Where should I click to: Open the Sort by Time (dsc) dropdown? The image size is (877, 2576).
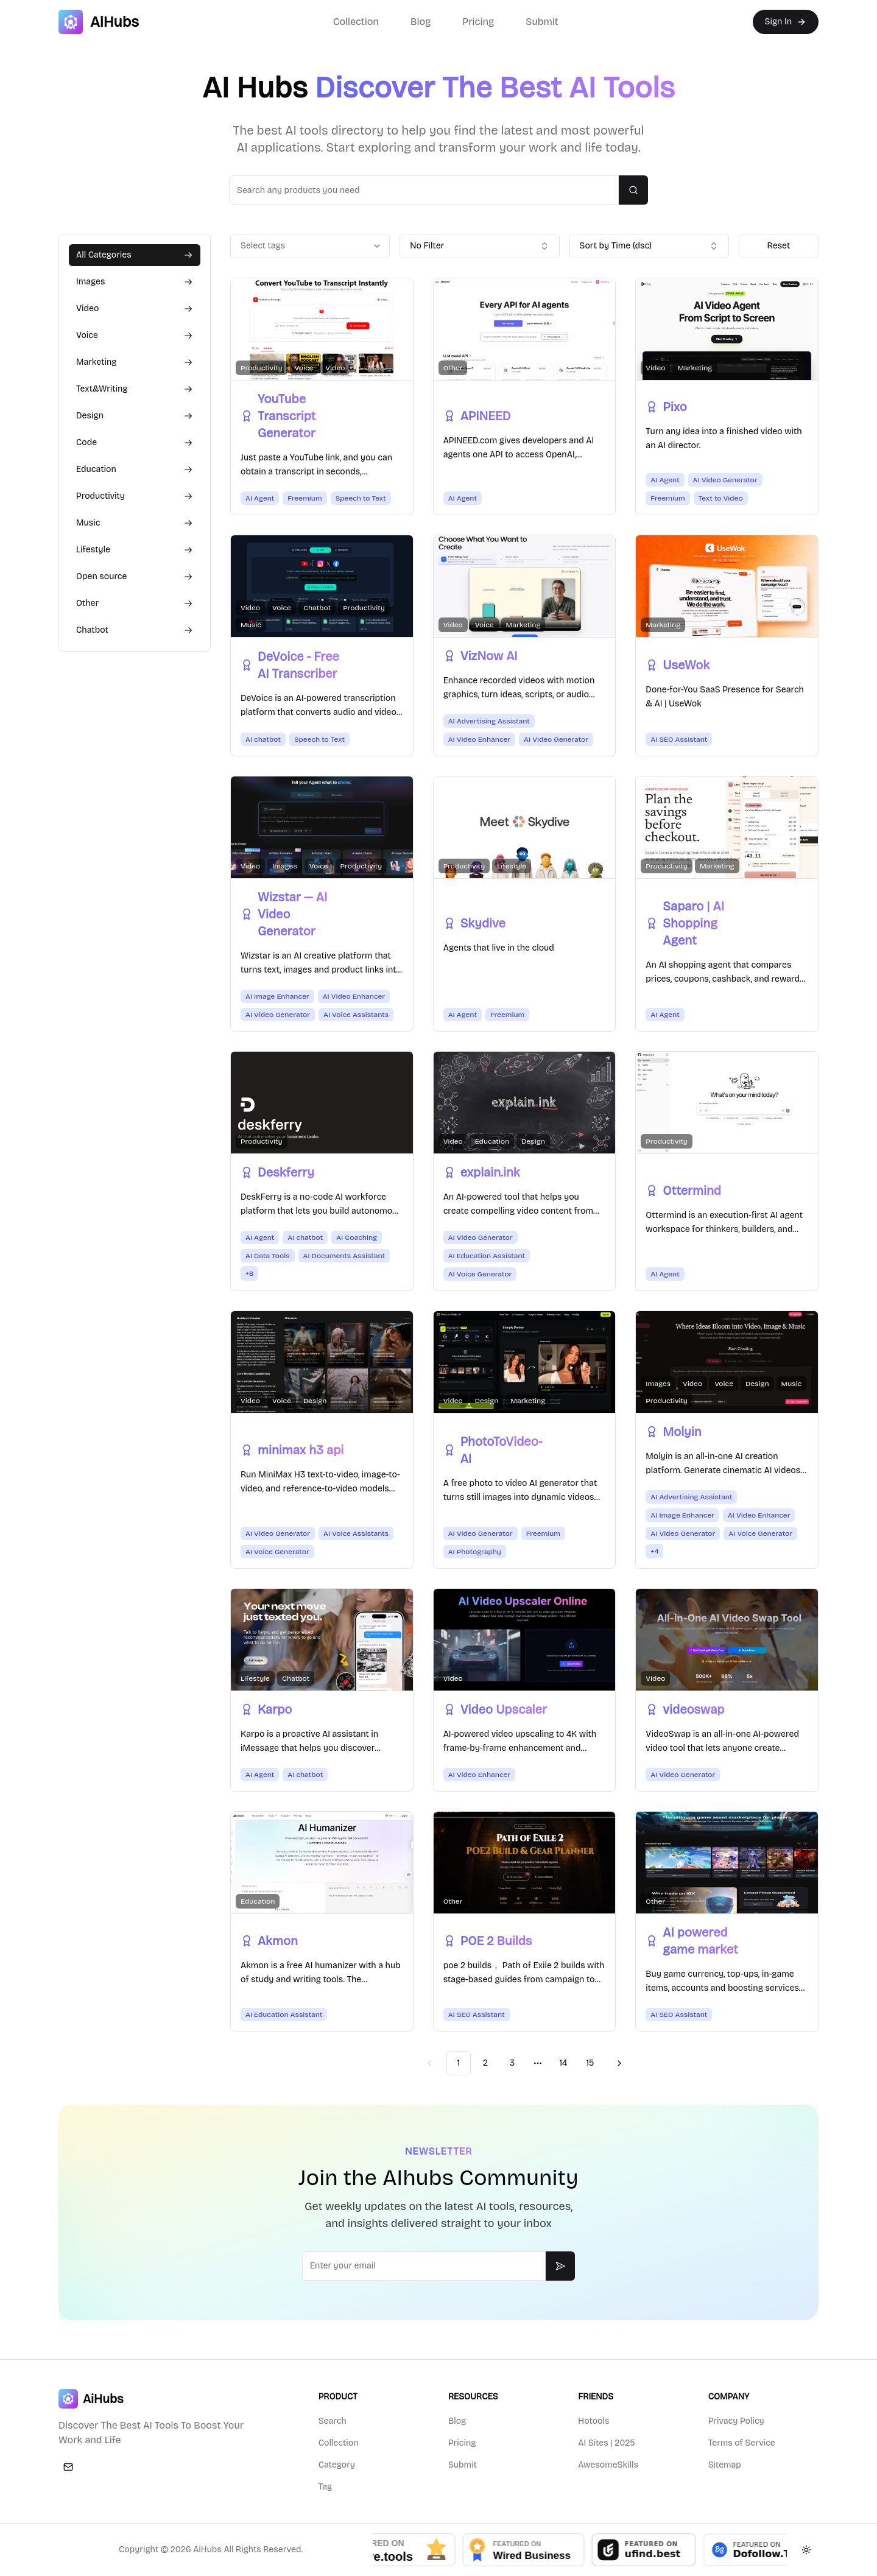coord(648,246)
